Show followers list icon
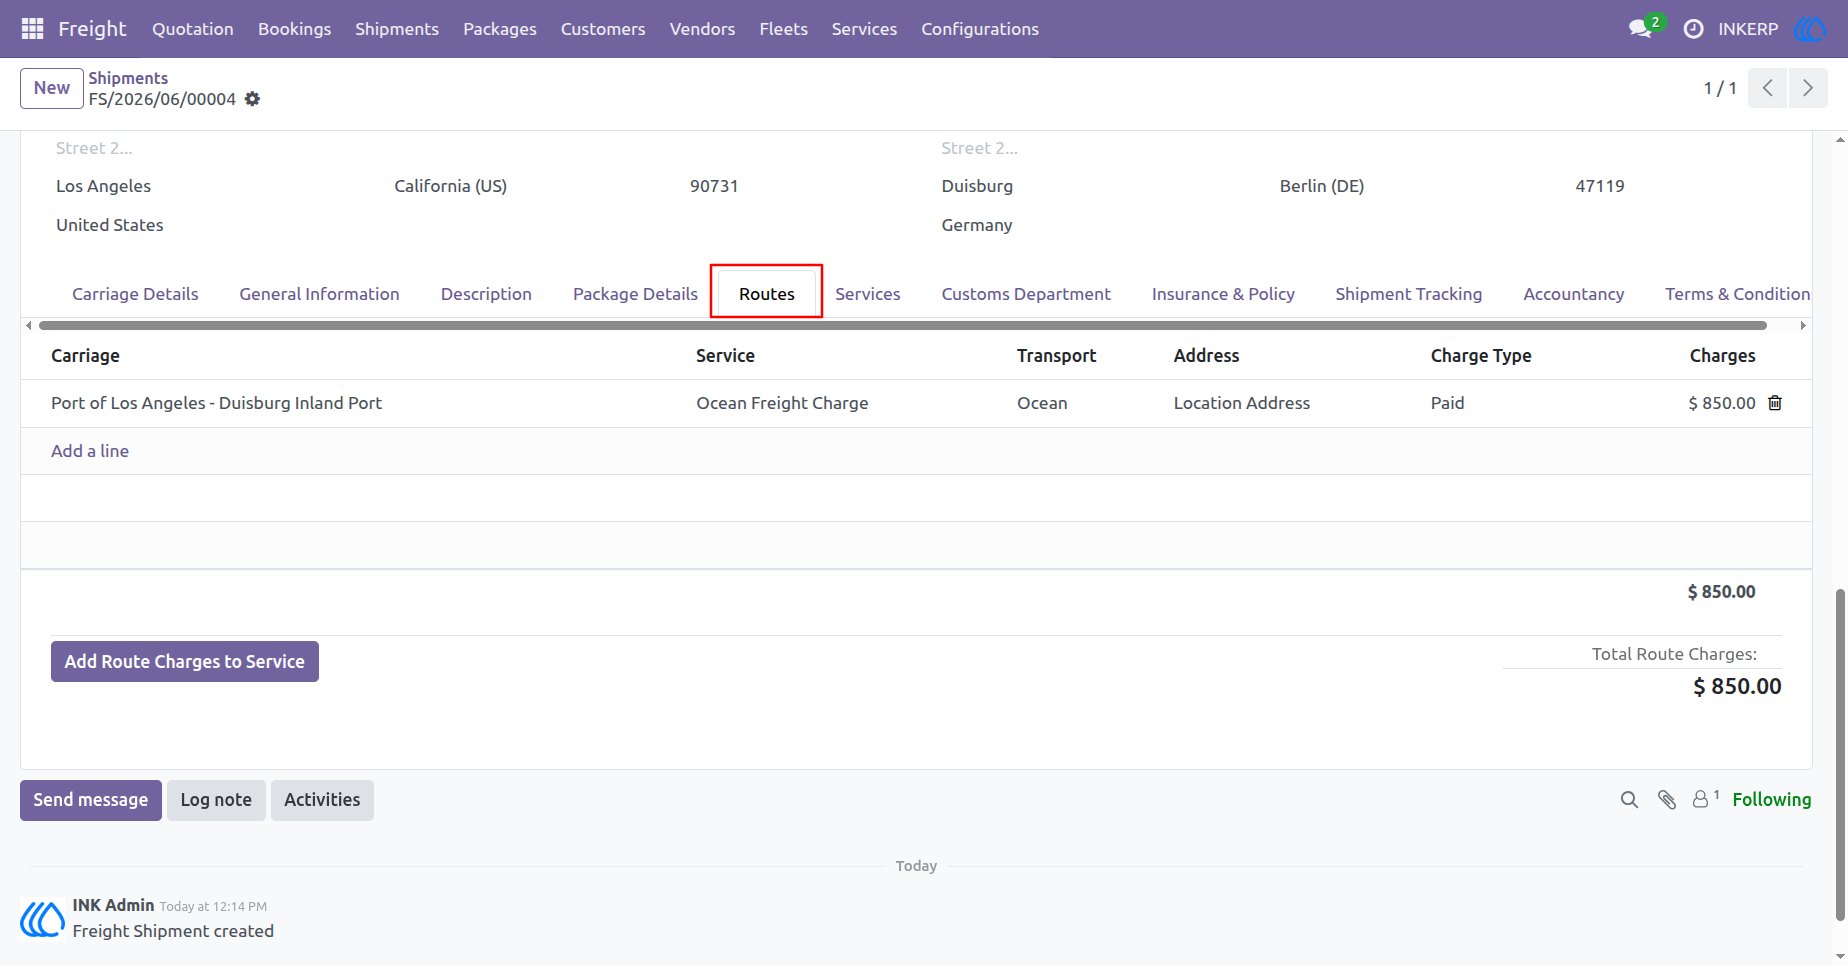The image size is (1848, 966). coord(1705,799)
